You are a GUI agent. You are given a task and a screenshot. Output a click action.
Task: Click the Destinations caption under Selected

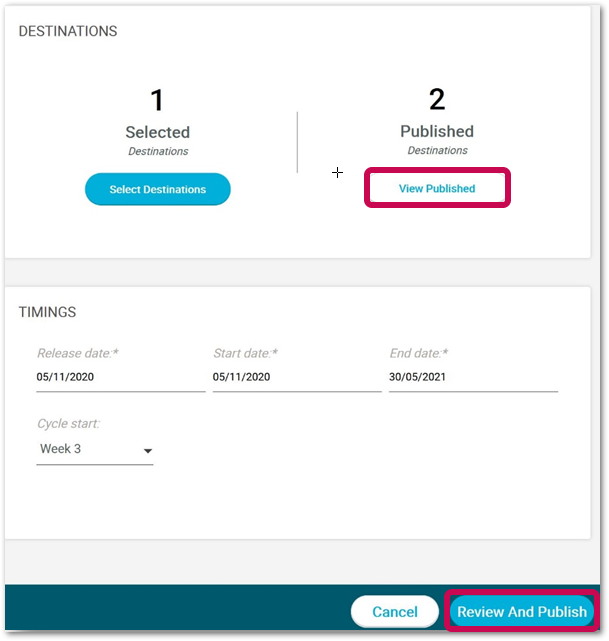pyautogui.click(x=158, y=151)
